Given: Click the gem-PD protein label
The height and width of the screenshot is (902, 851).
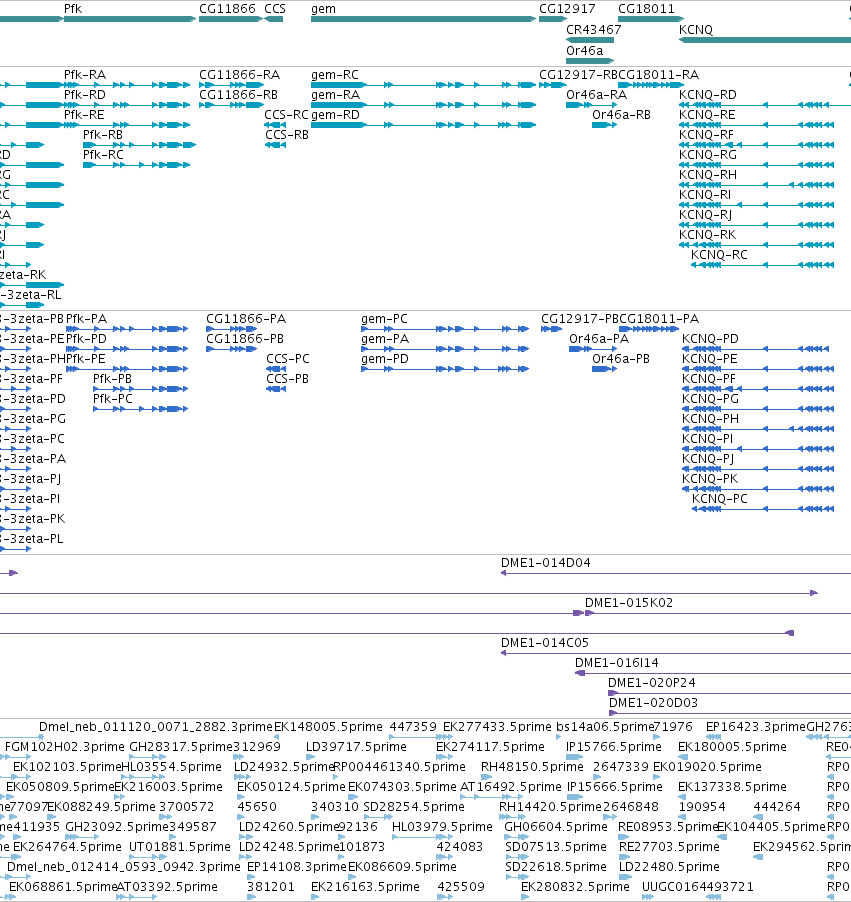Looking at the screenshot, I should click(x=385, y=359).
